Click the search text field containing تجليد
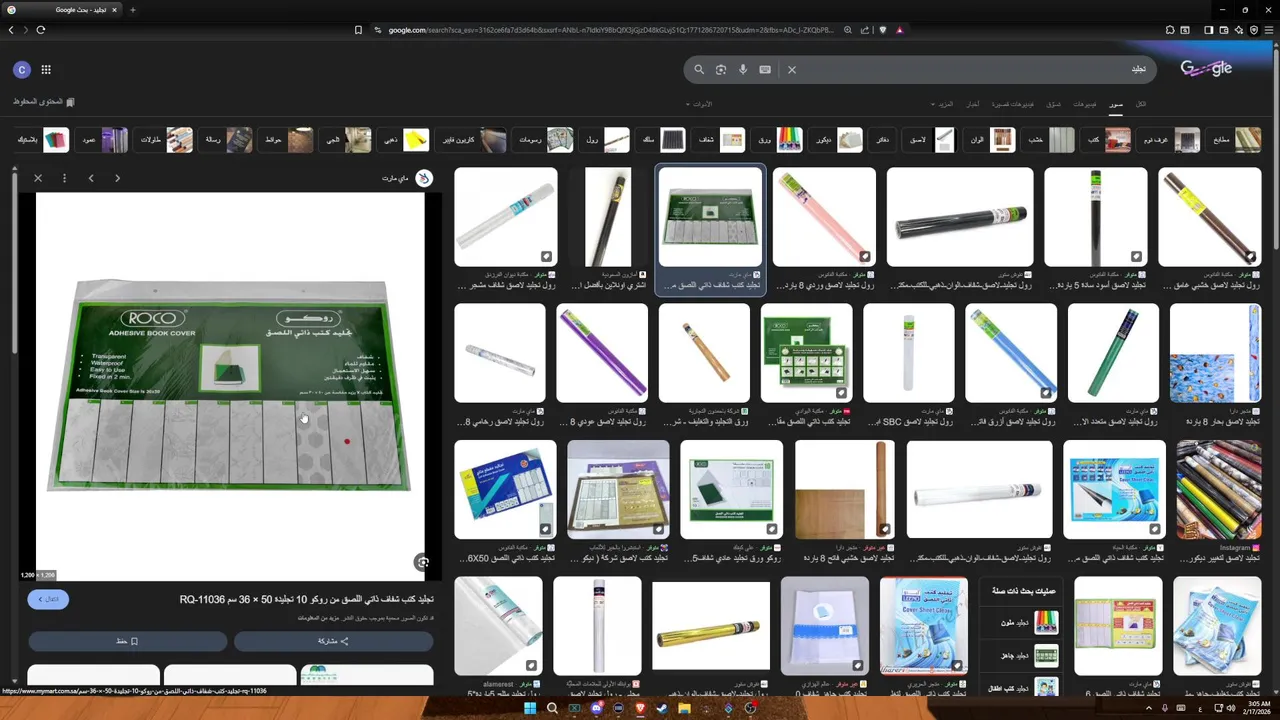Screen dimensions: 1280x720 [x=970, y=70]
